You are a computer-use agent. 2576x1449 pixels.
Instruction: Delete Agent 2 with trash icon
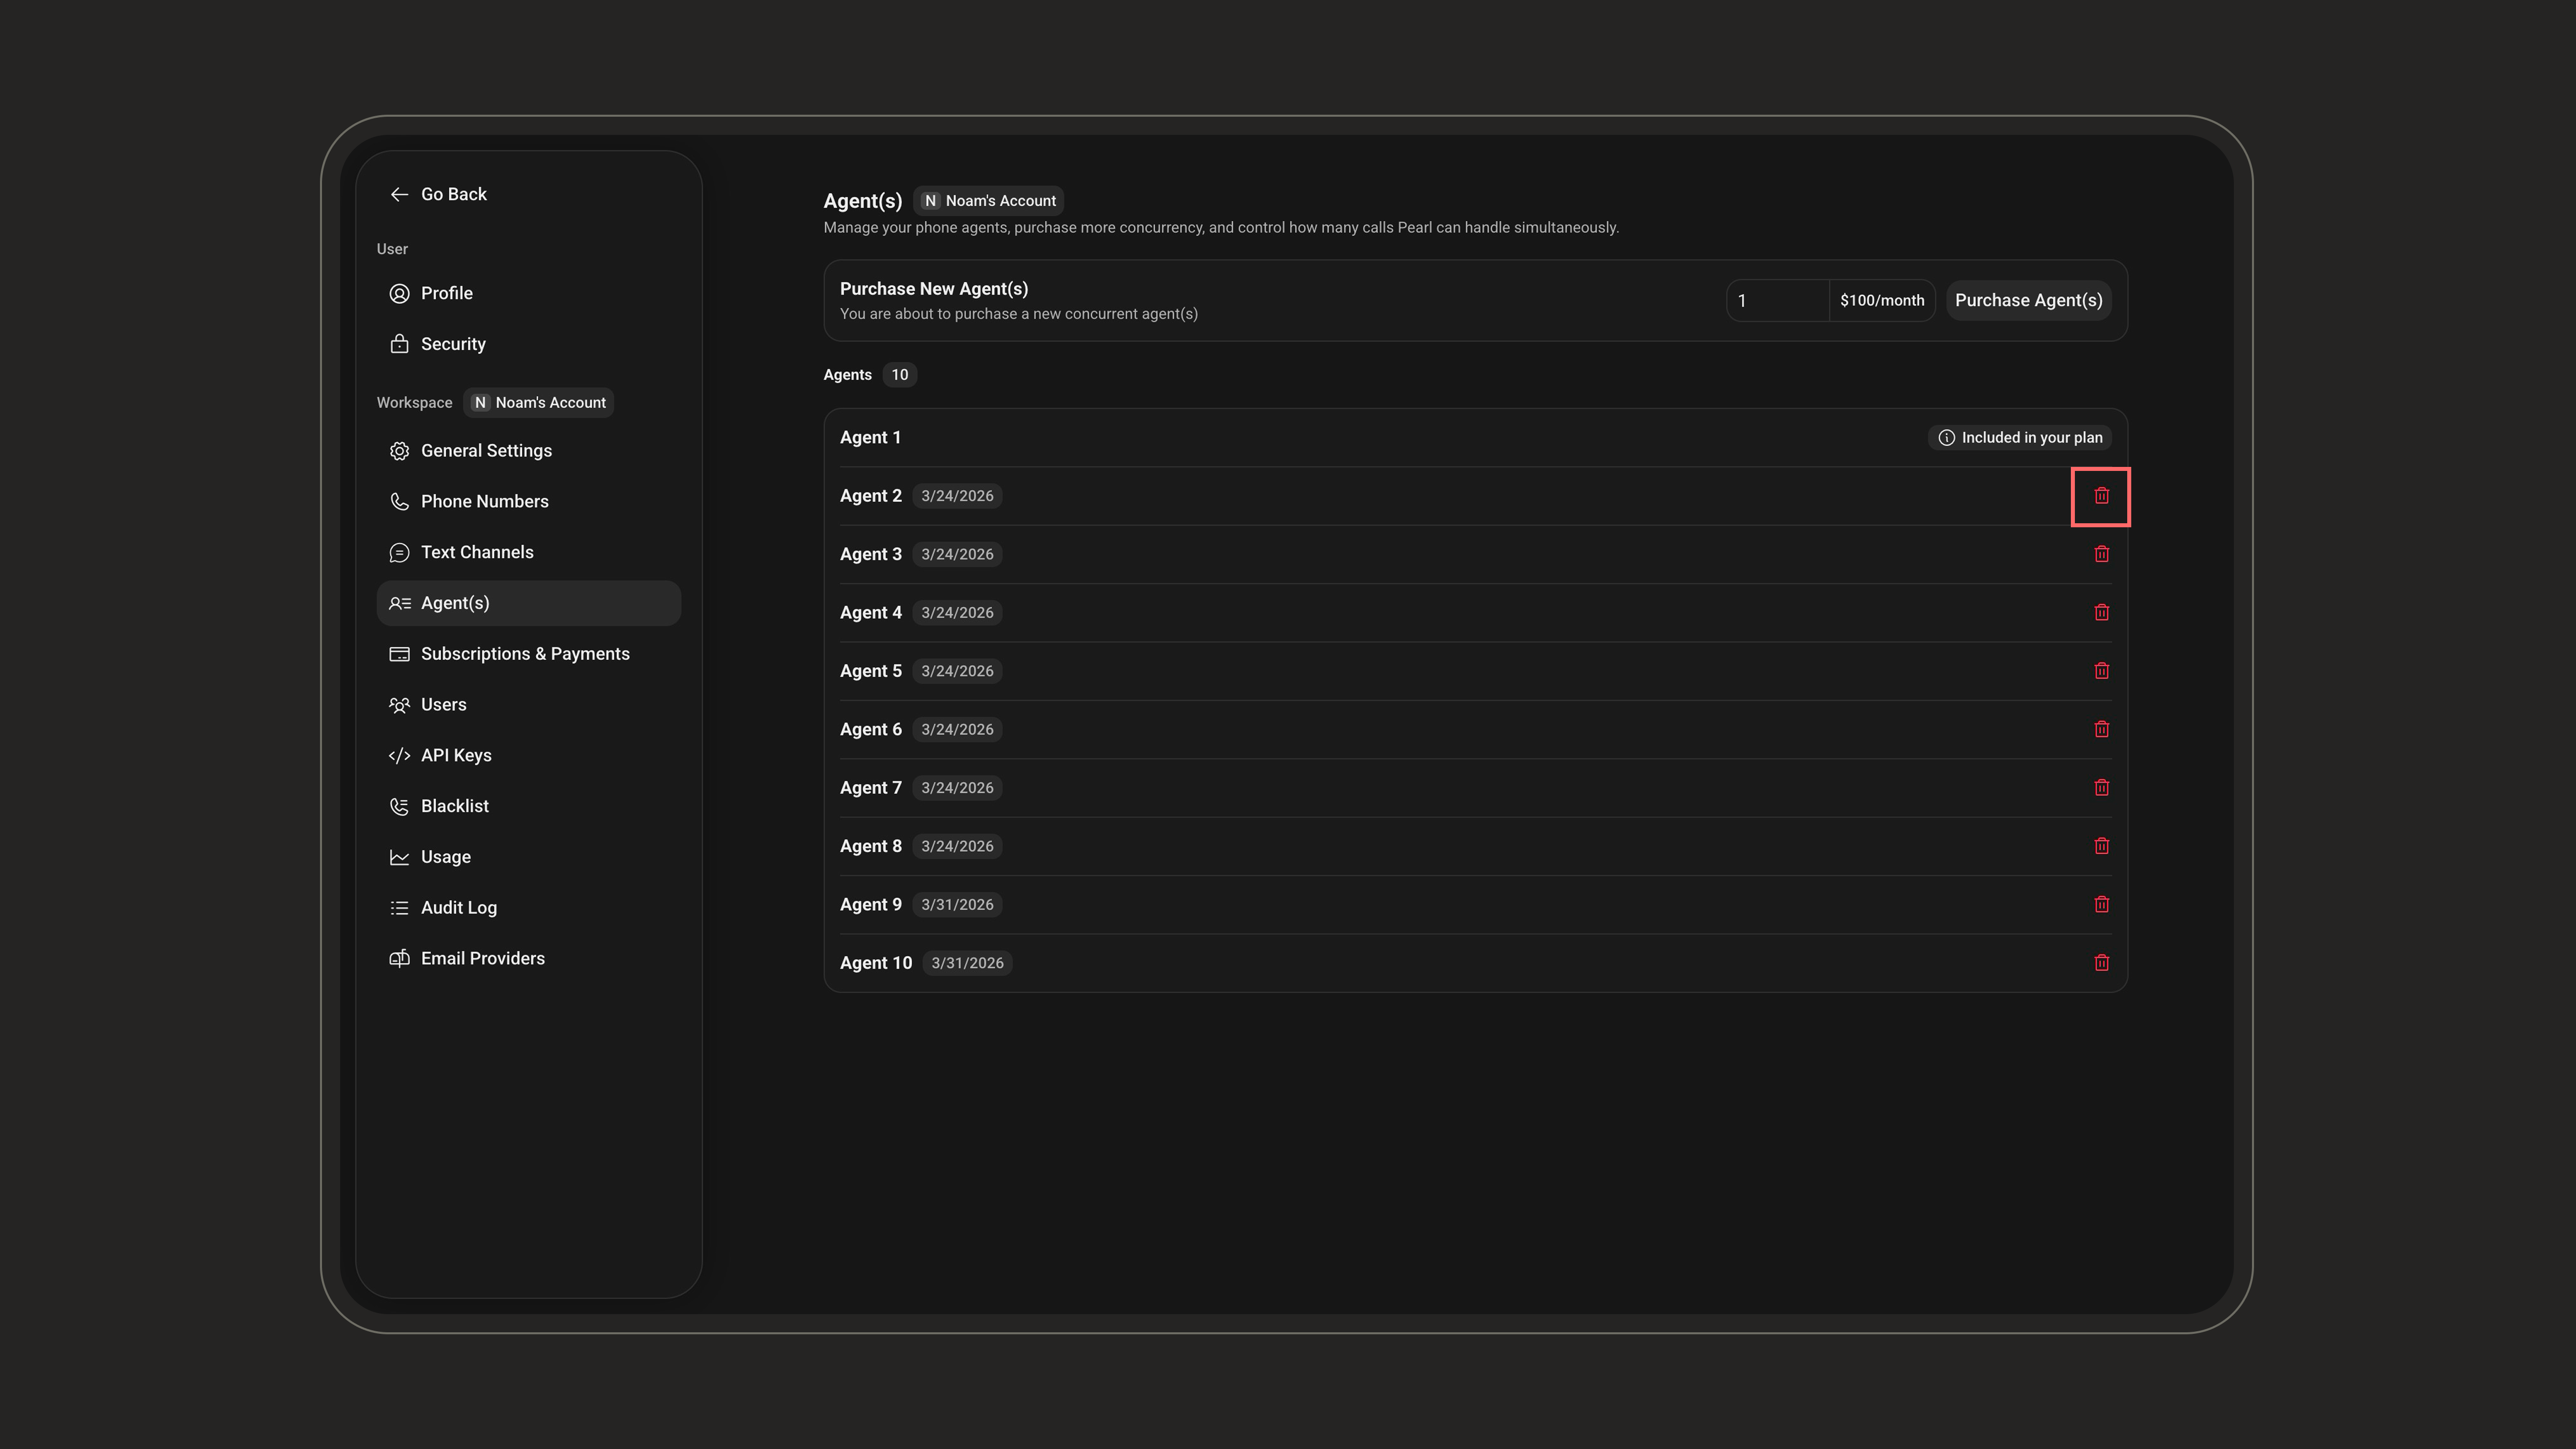(2101, 496)
